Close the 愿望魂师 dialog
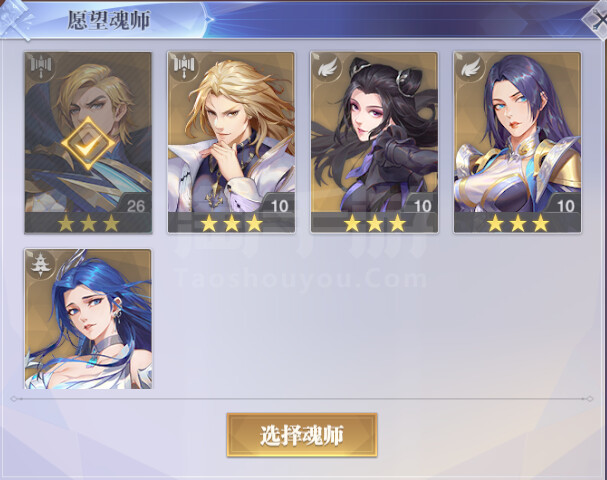 pyautogui.click(x=597, y=19)
